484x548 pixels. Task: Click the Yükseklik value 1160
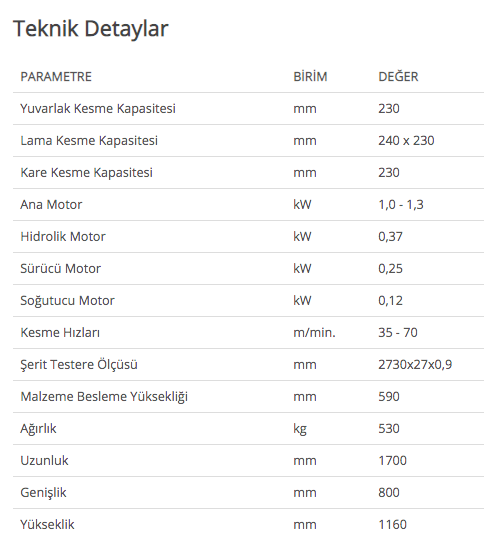[392, 525]
